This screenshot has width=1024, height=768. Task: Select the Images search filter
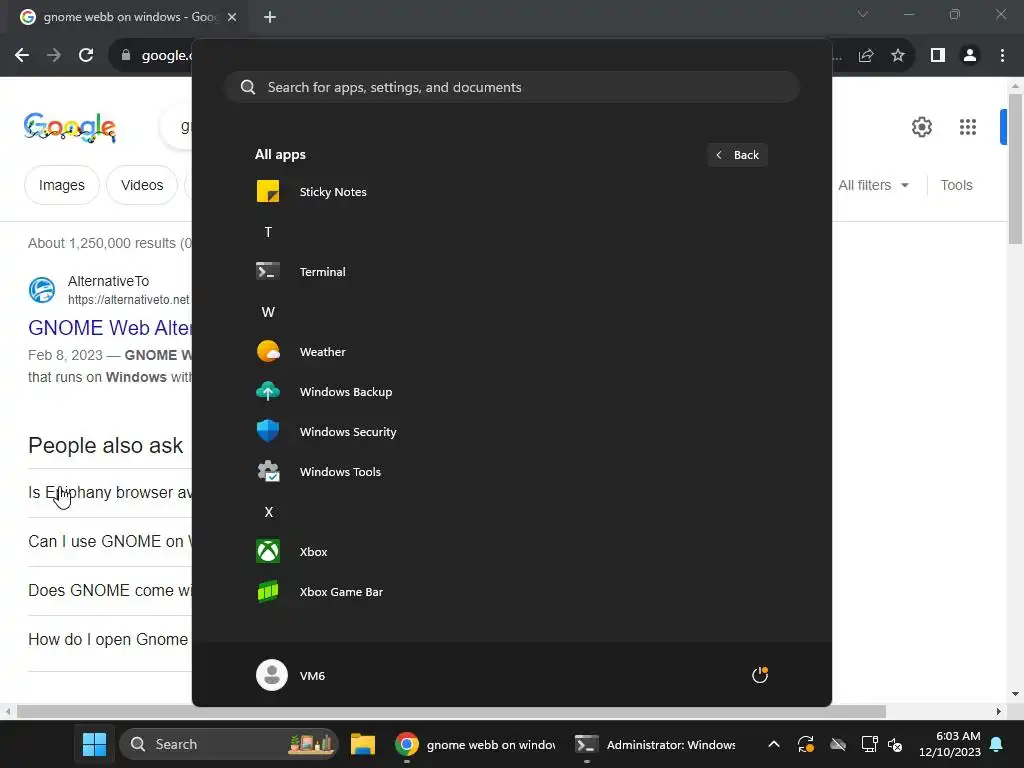coord(61,185)
